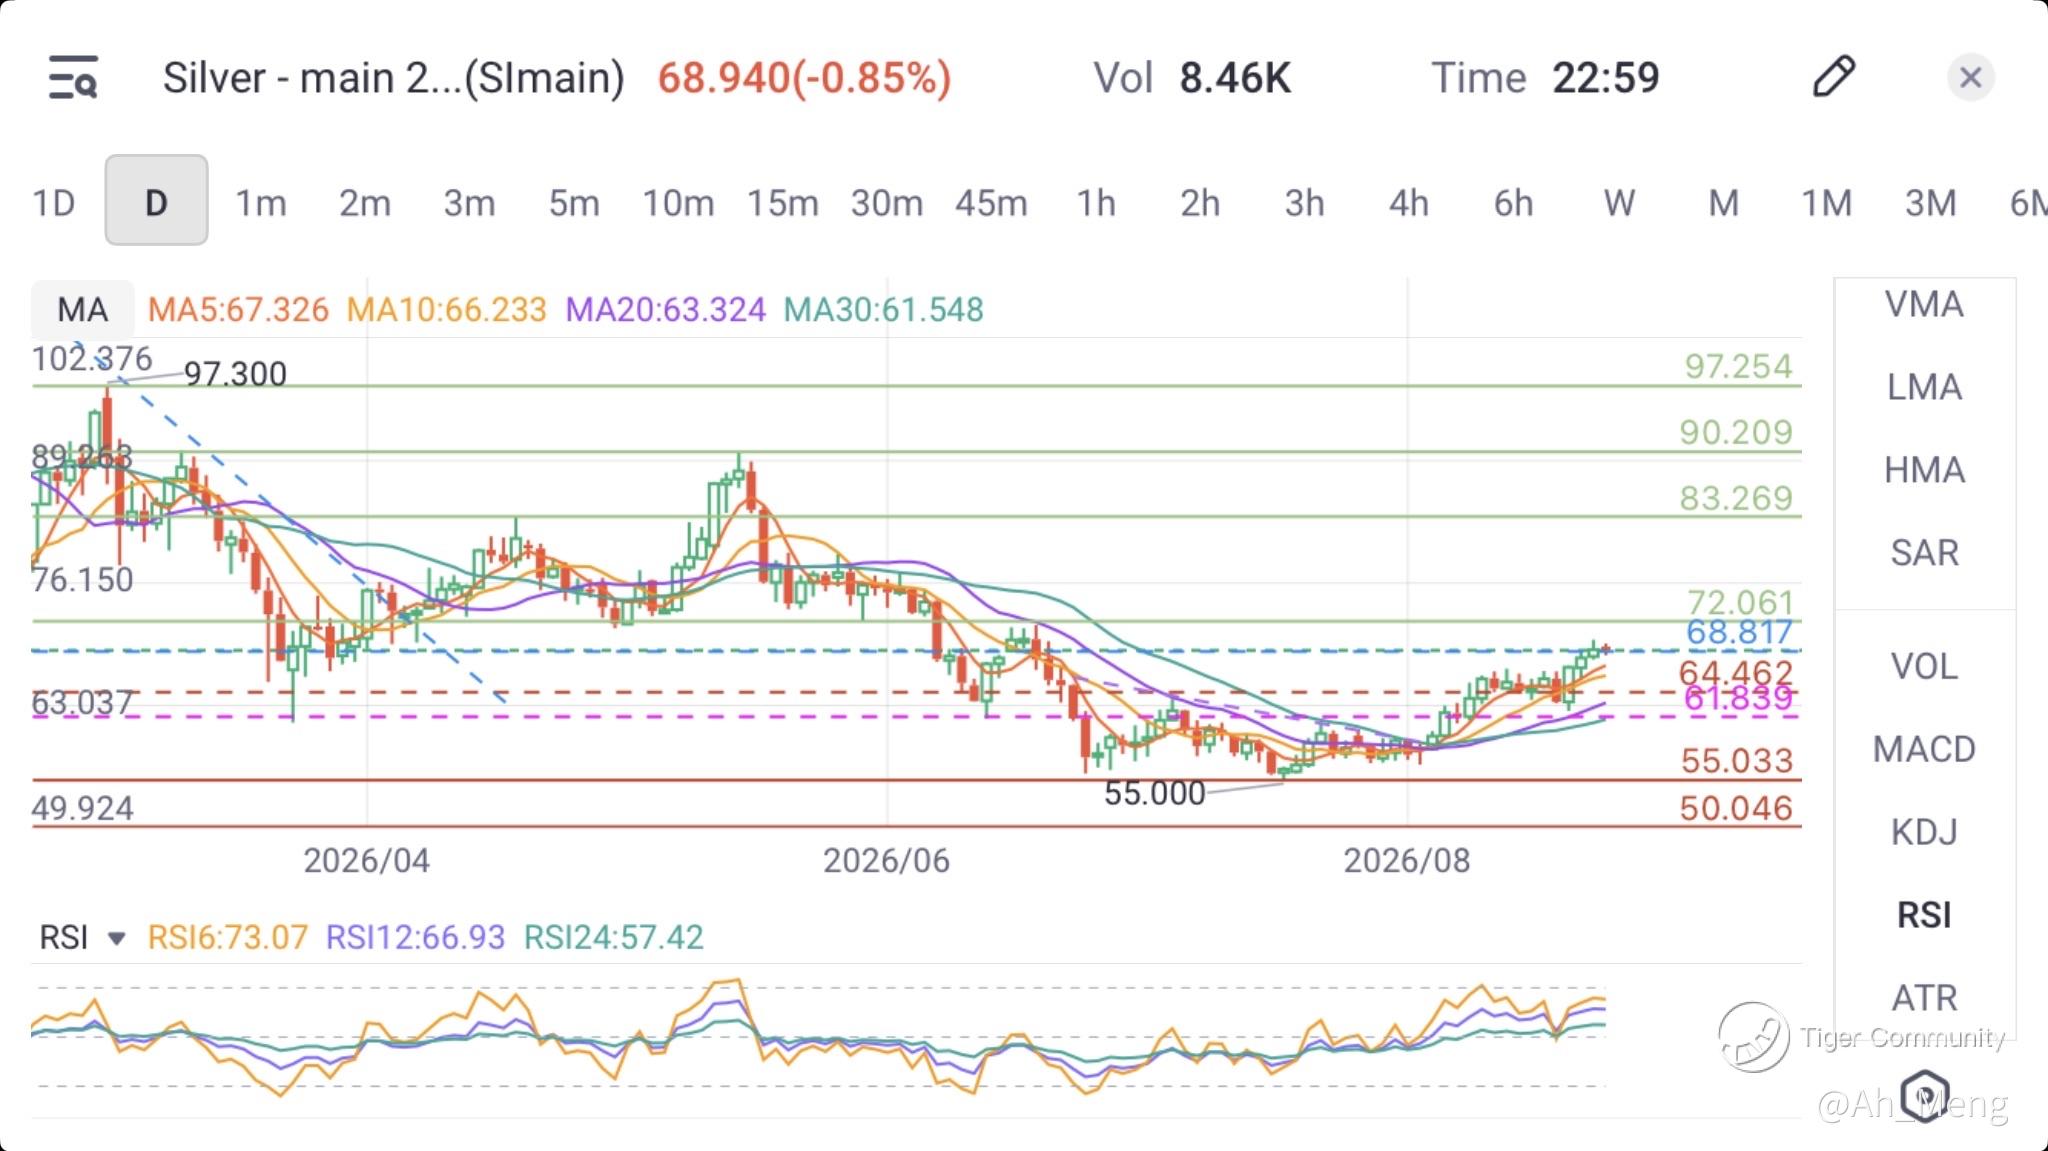2048x1151 pixels.
Task: Tap the Silver main (SImain) symbol name
Action: [394, 78]
